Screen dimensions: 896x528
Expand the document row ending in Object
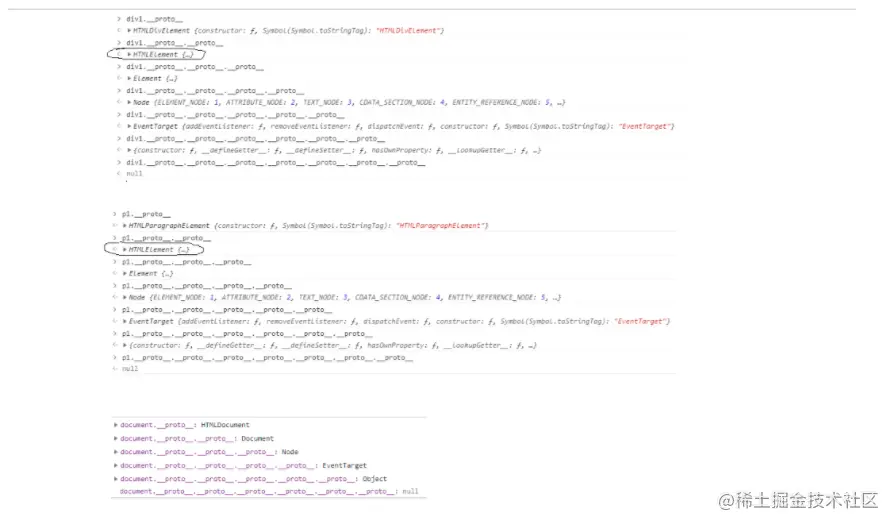coord(115,479)
